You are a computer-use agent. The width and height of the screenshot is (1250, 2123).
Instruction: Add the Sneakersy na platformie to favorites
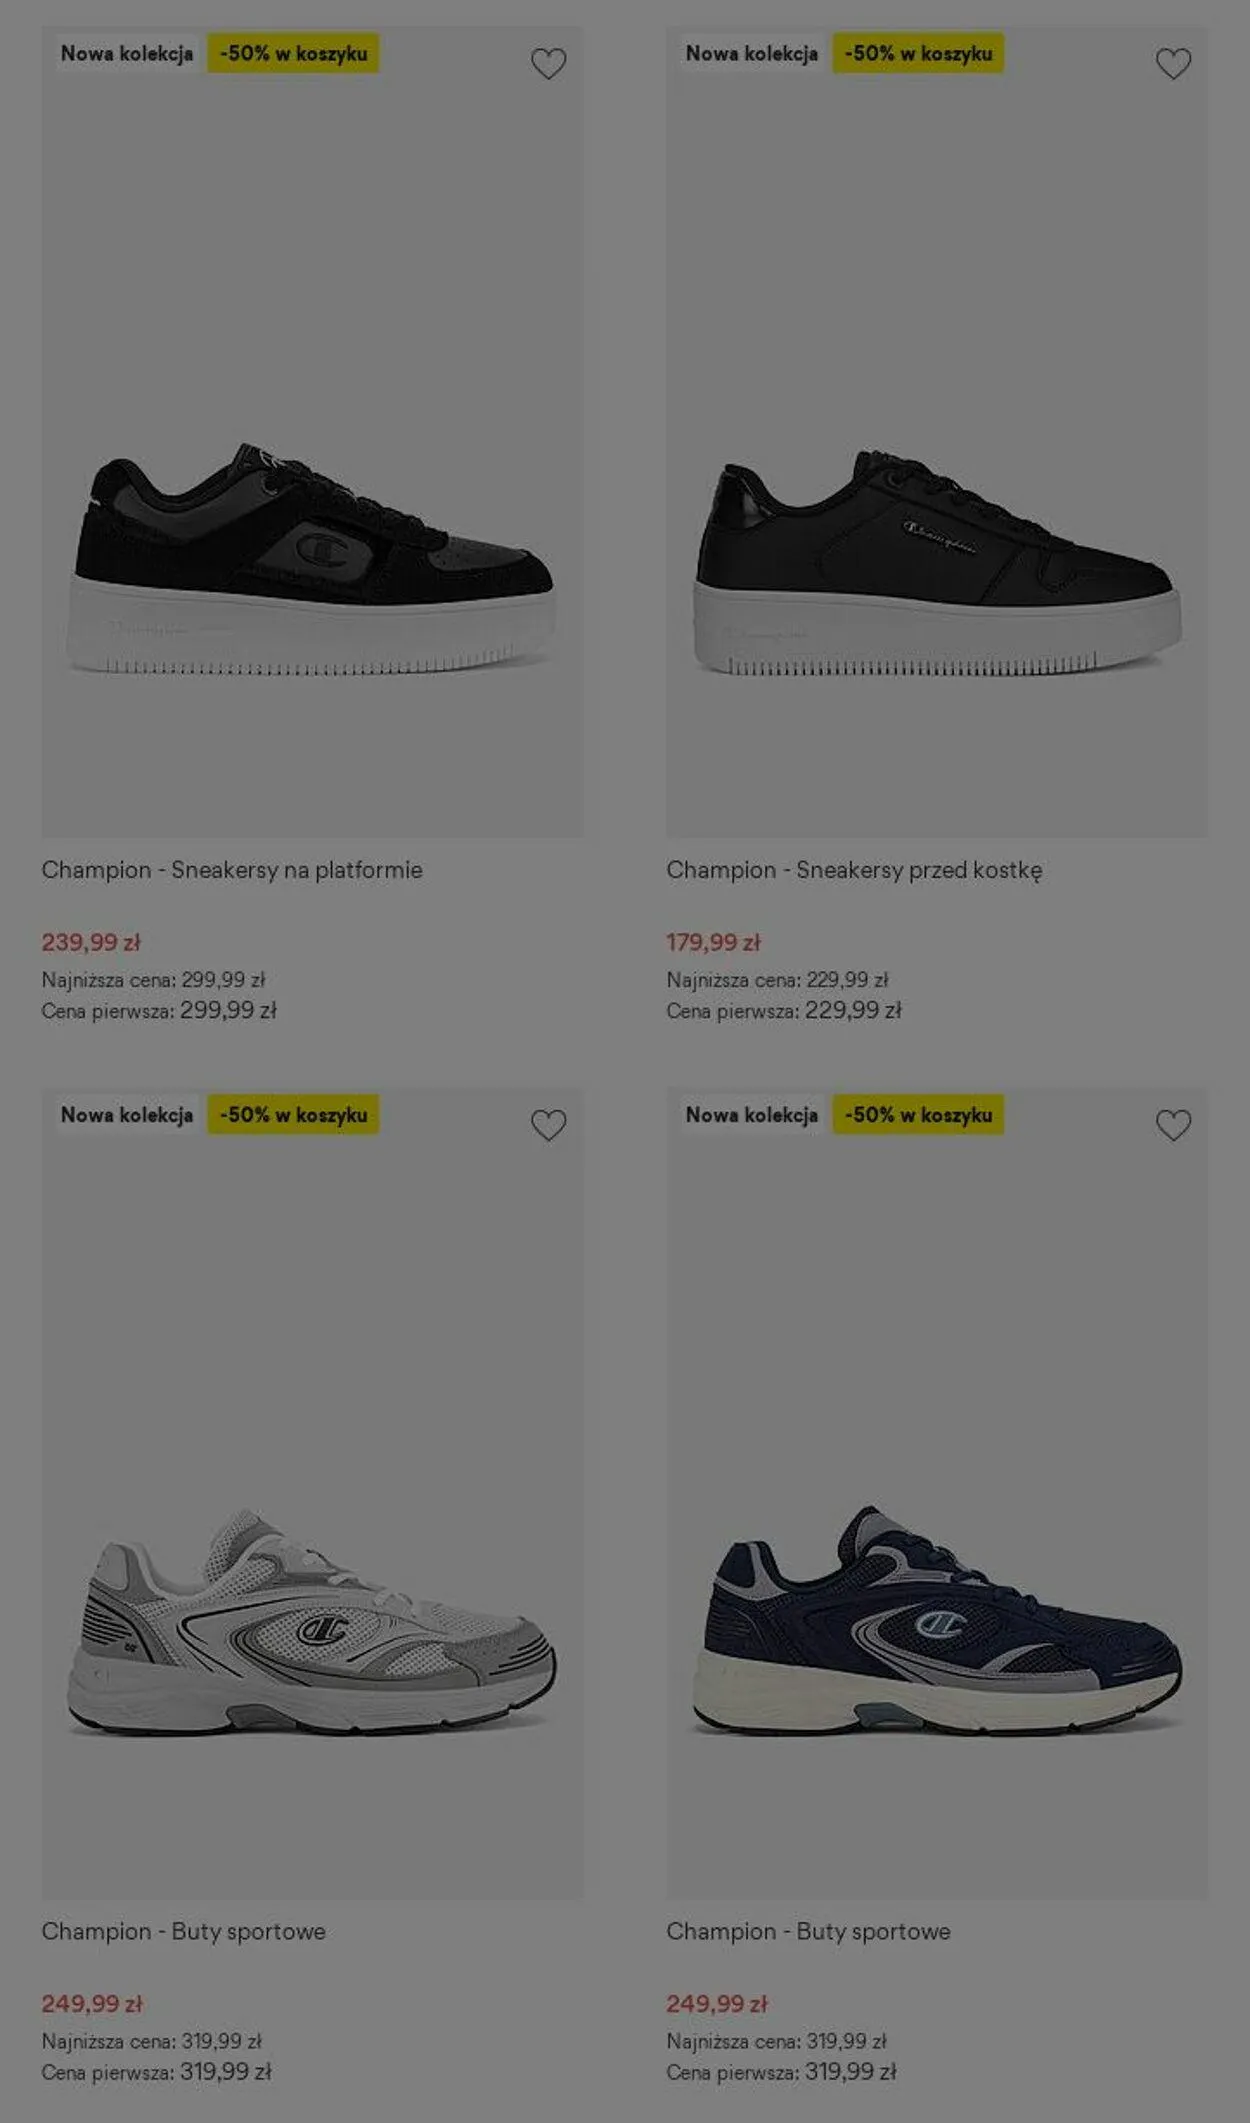[x=548, y=64]
